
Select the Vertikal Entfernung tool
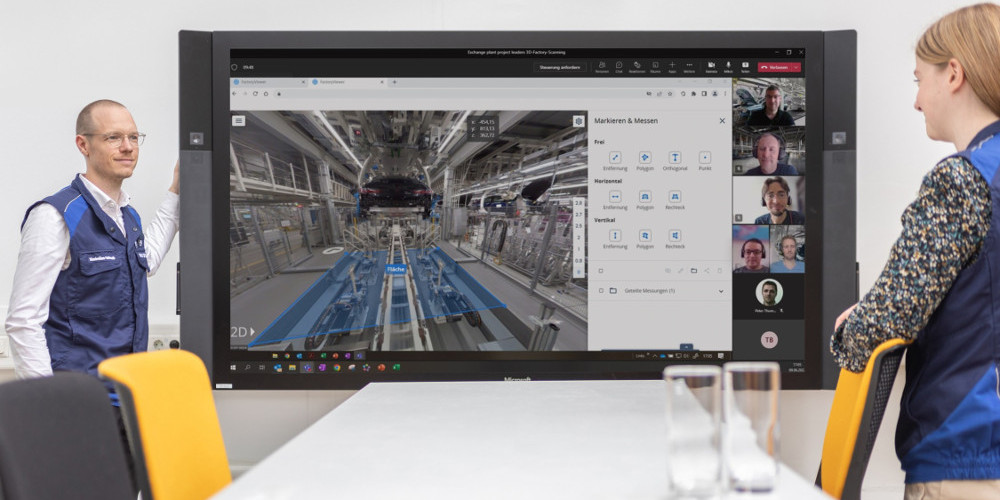pos(615,235)
